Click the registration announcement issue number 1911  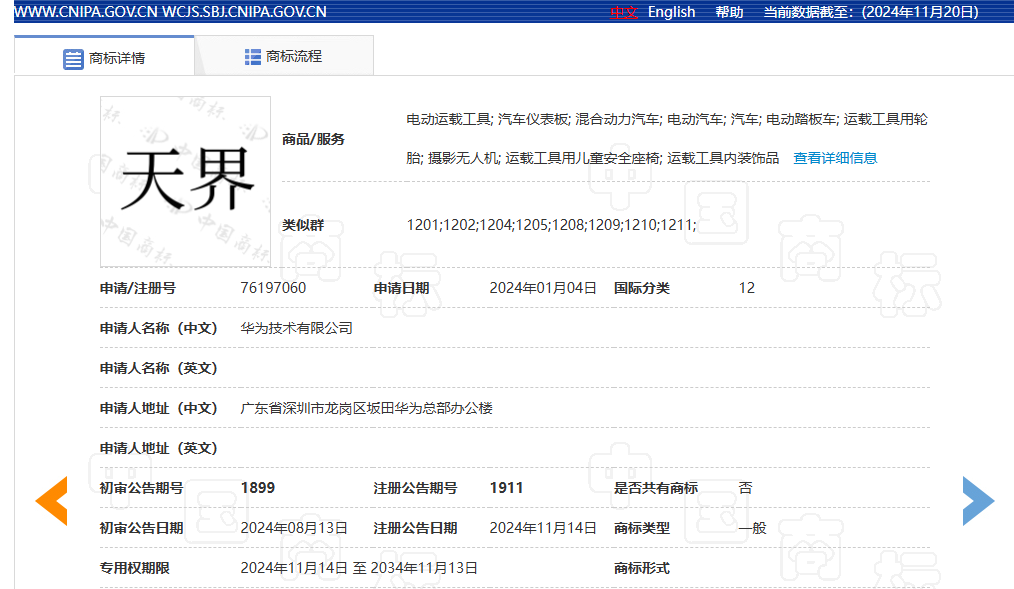point(506,488)
